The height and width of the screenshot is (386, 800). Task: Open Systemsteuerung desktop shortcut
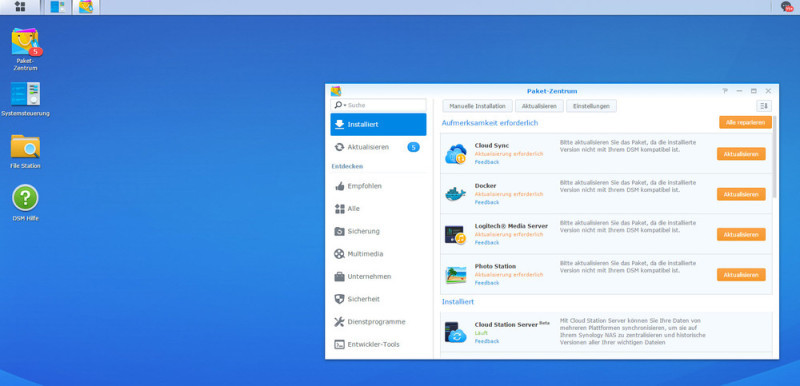tap(25, 99)
